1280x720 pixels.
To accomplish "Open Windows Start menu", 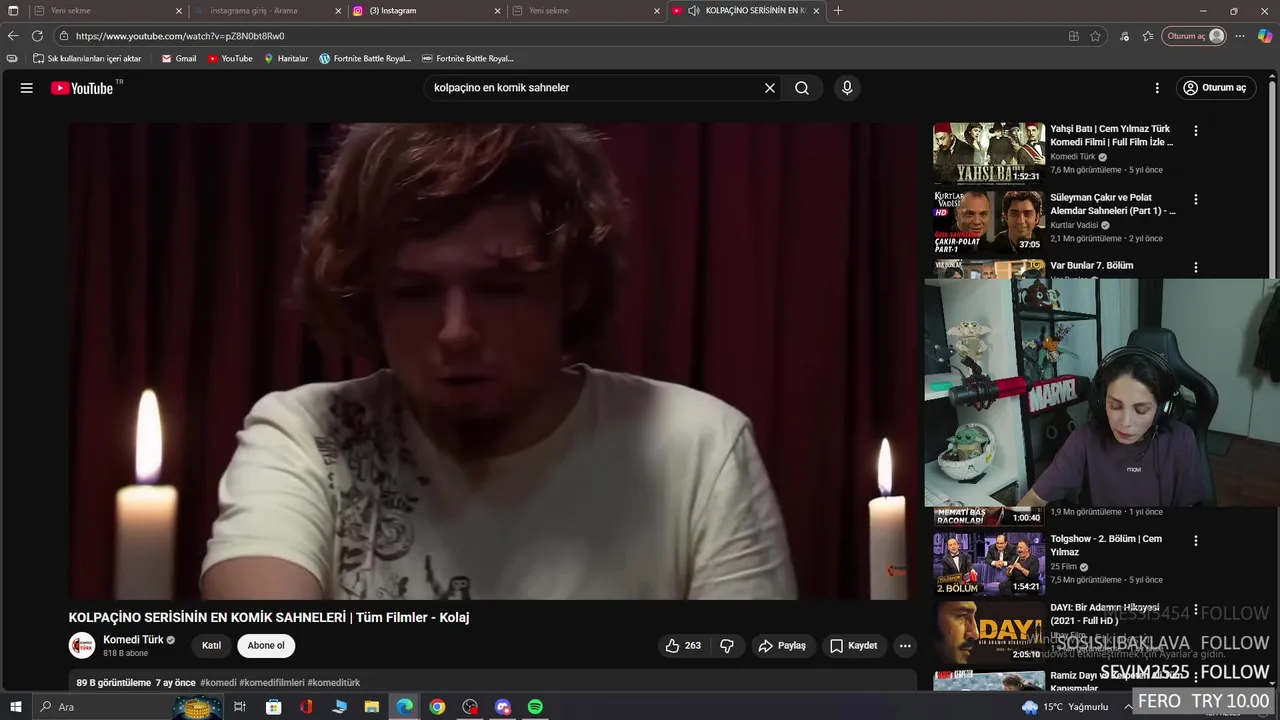I will (15, 707).
